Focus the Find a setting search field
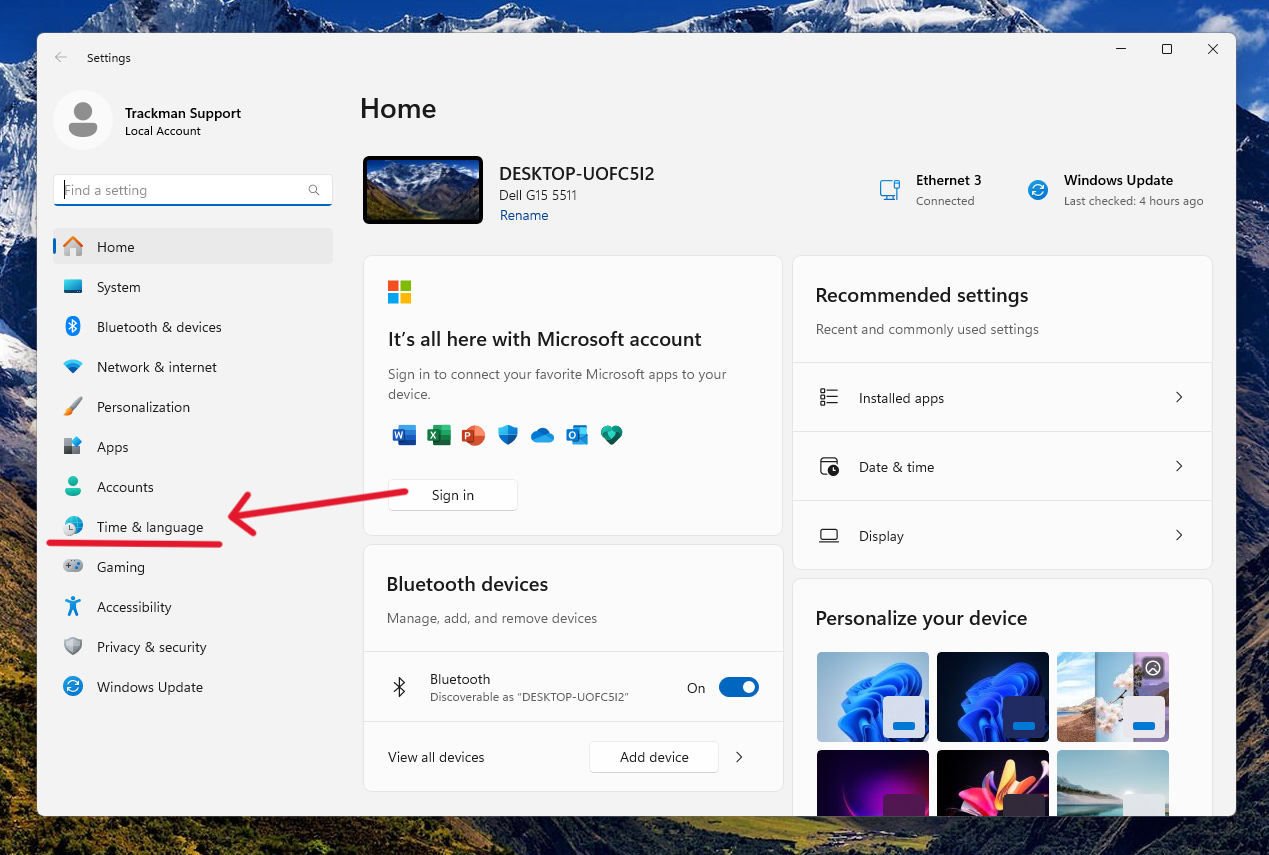1269x855 pixels. click(193, 190)
